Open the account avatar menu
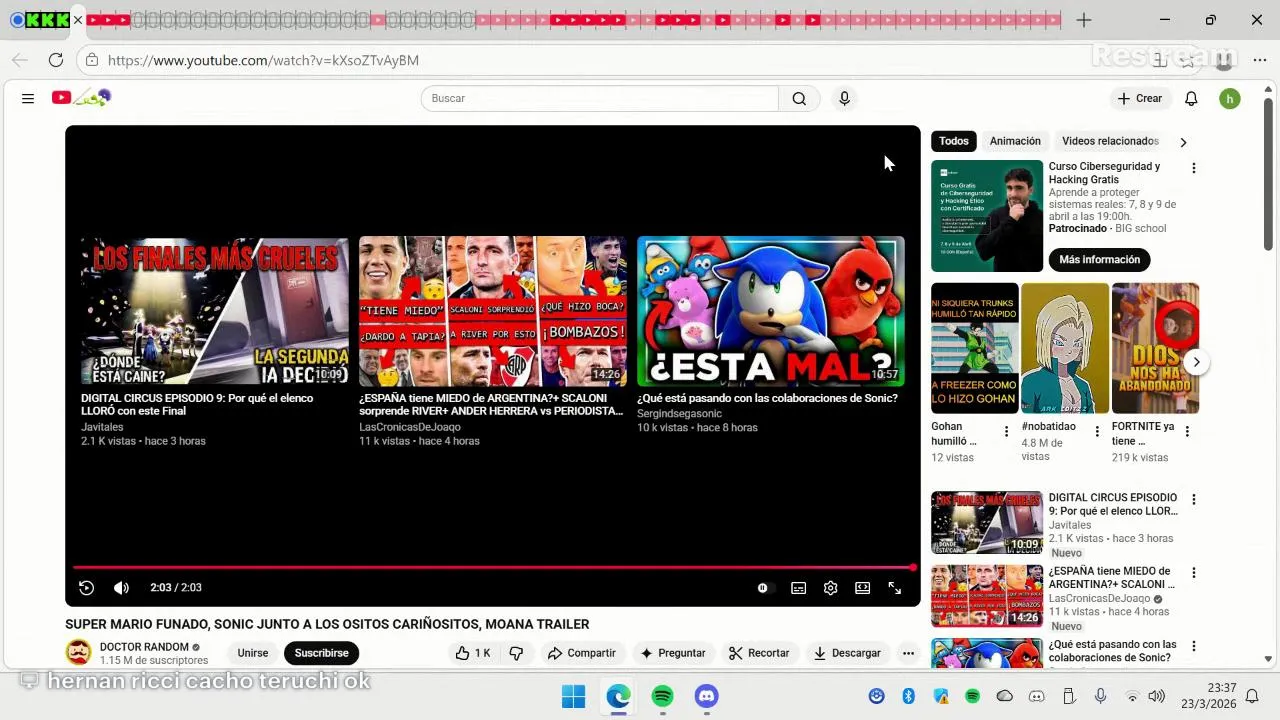Image resolution: width=1280 pixels, height=720 pixels. click(1230, 98)
